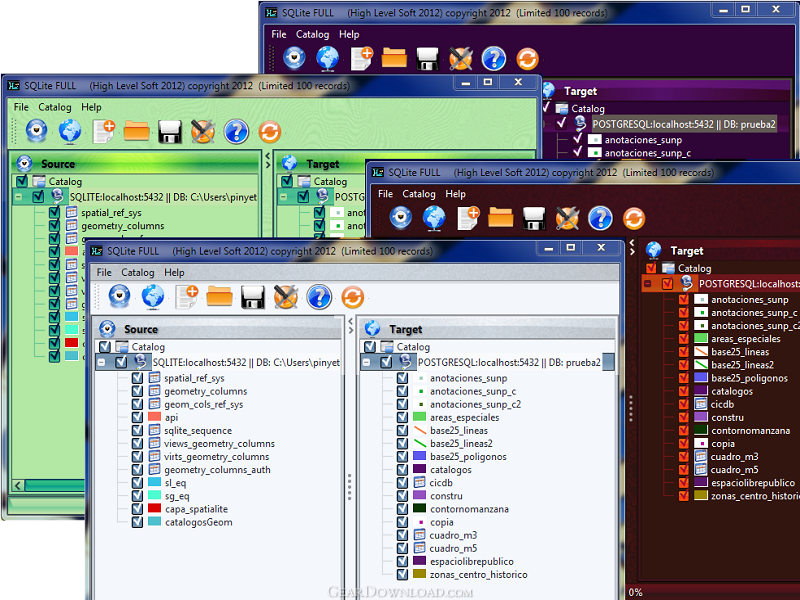Collapse the SQLITE:localhost:5432 node in the front blue window

click(x=103, y=363)
